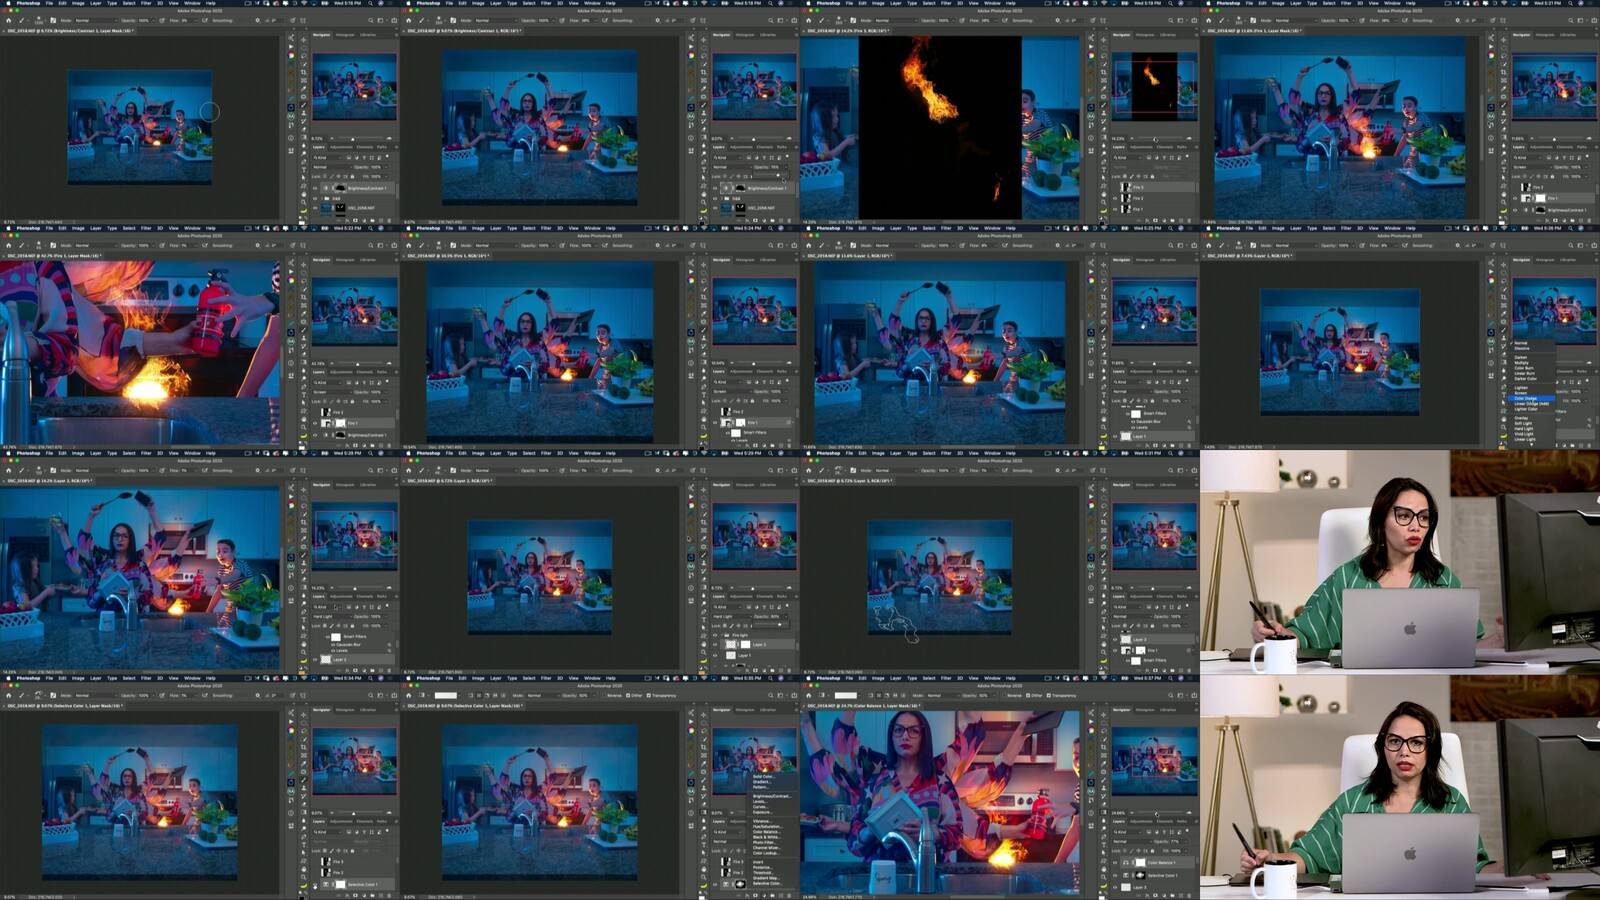The image size is (1600, 900).
Task: Select Color Balance in the open adjustment-layer menu
Action: pyautogui.click(x=766, y=832)
